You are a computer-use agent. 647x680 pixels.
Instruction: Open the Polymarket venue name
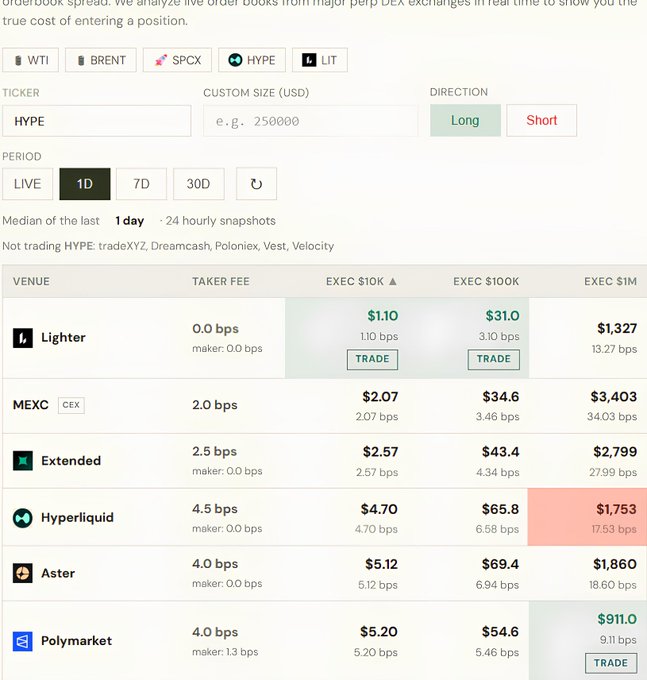coord(76,641)
